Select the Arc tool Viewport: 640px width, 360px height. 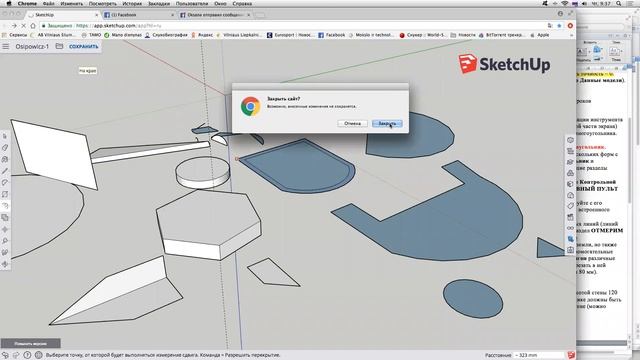[x=5, y=182]
